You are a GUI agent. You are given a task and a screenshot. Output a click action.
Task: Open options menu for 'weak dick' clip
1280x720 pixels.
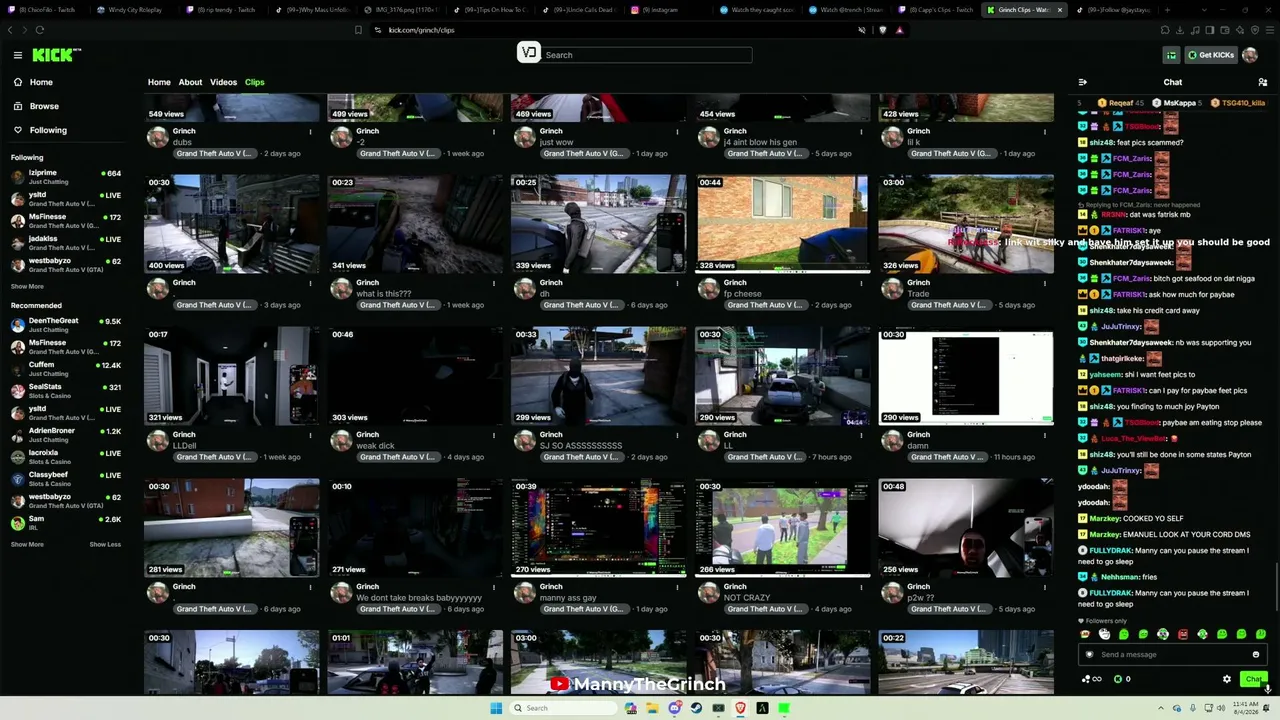pyautogui.click(x=493, y=435)
